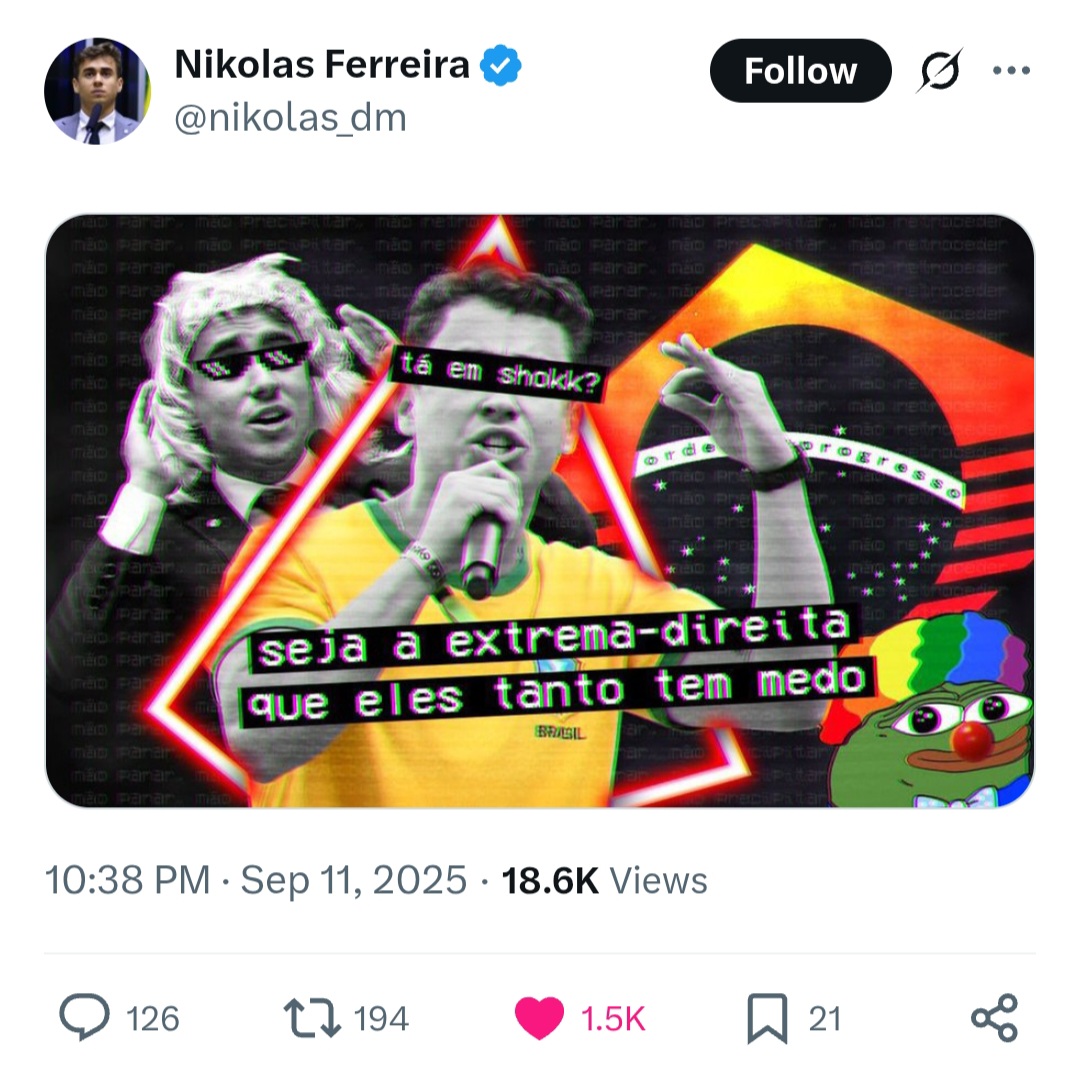This screenshot has width=1080, height=1066.
Task: Expand the attached meme image
Action: pos(540,511)
